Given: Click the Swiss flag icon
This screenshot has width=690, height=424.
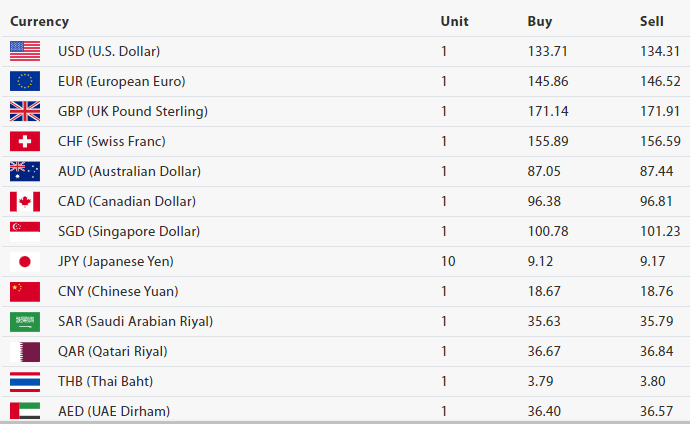Looking at the screenshot, I should (x=25, y=141).
